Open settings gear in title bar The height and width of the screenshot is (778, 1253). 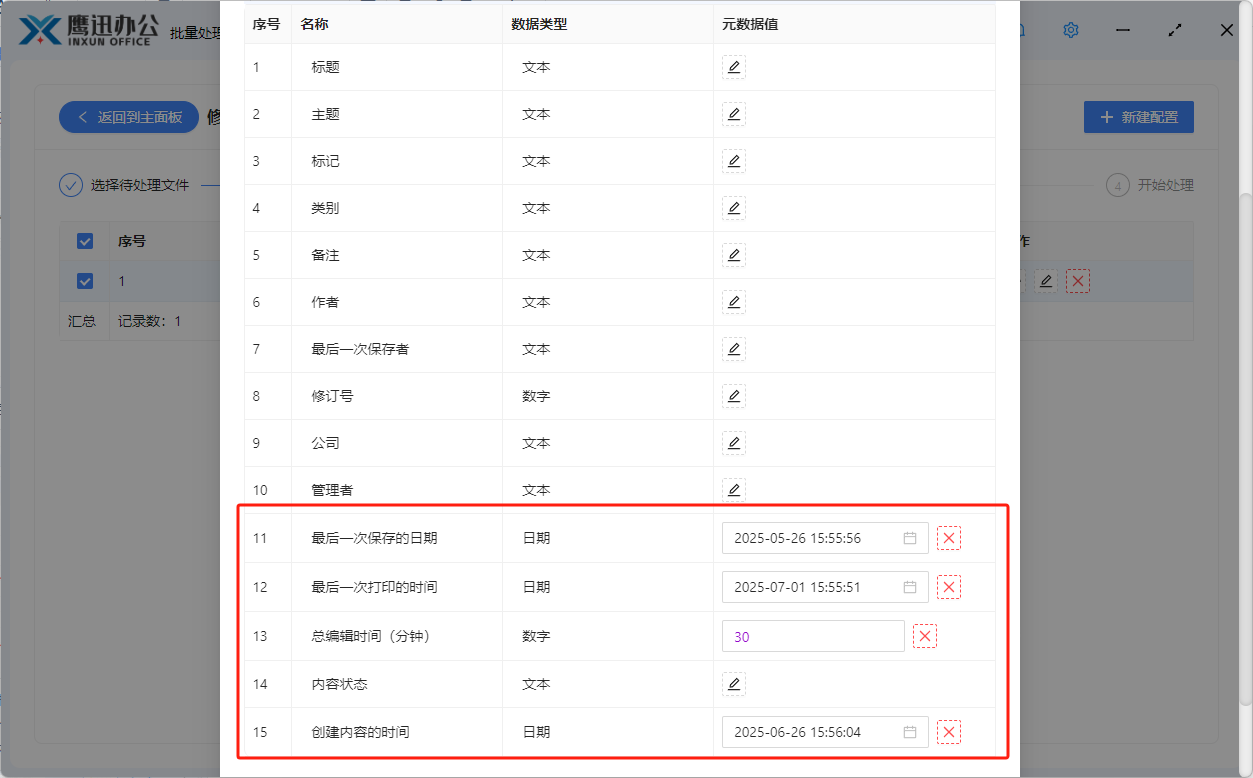(x=1071, y=30)
